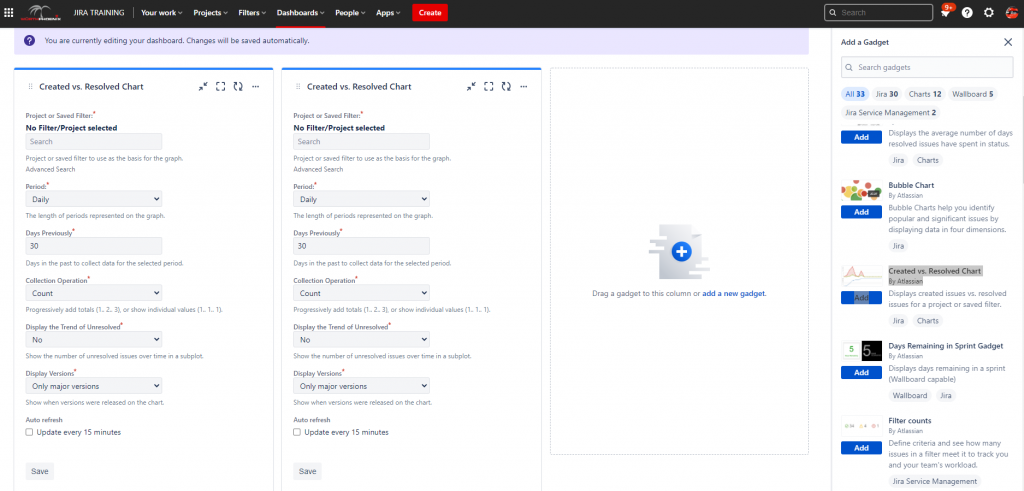
Task: Click the red Create button
Action: pos(430,12)
